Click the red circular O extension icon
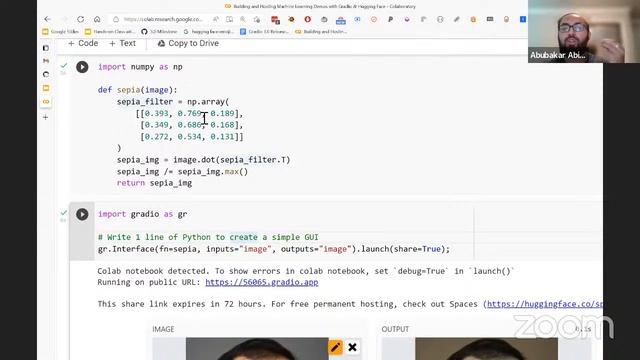Screen dimensions: 640x360 coord(308,19)
